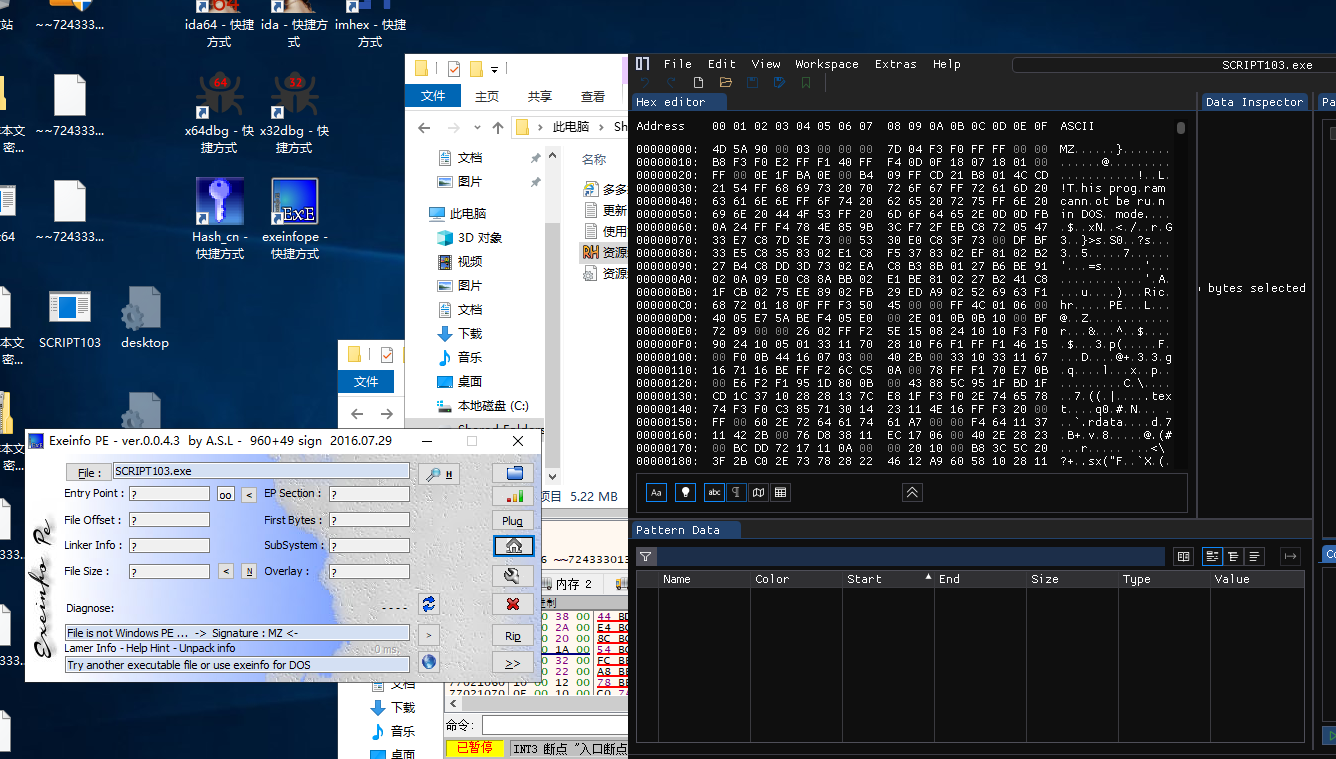Click the ImHex bookmark toolbar icon
This screenshot has width=1336, height=759.
[806, 83]
